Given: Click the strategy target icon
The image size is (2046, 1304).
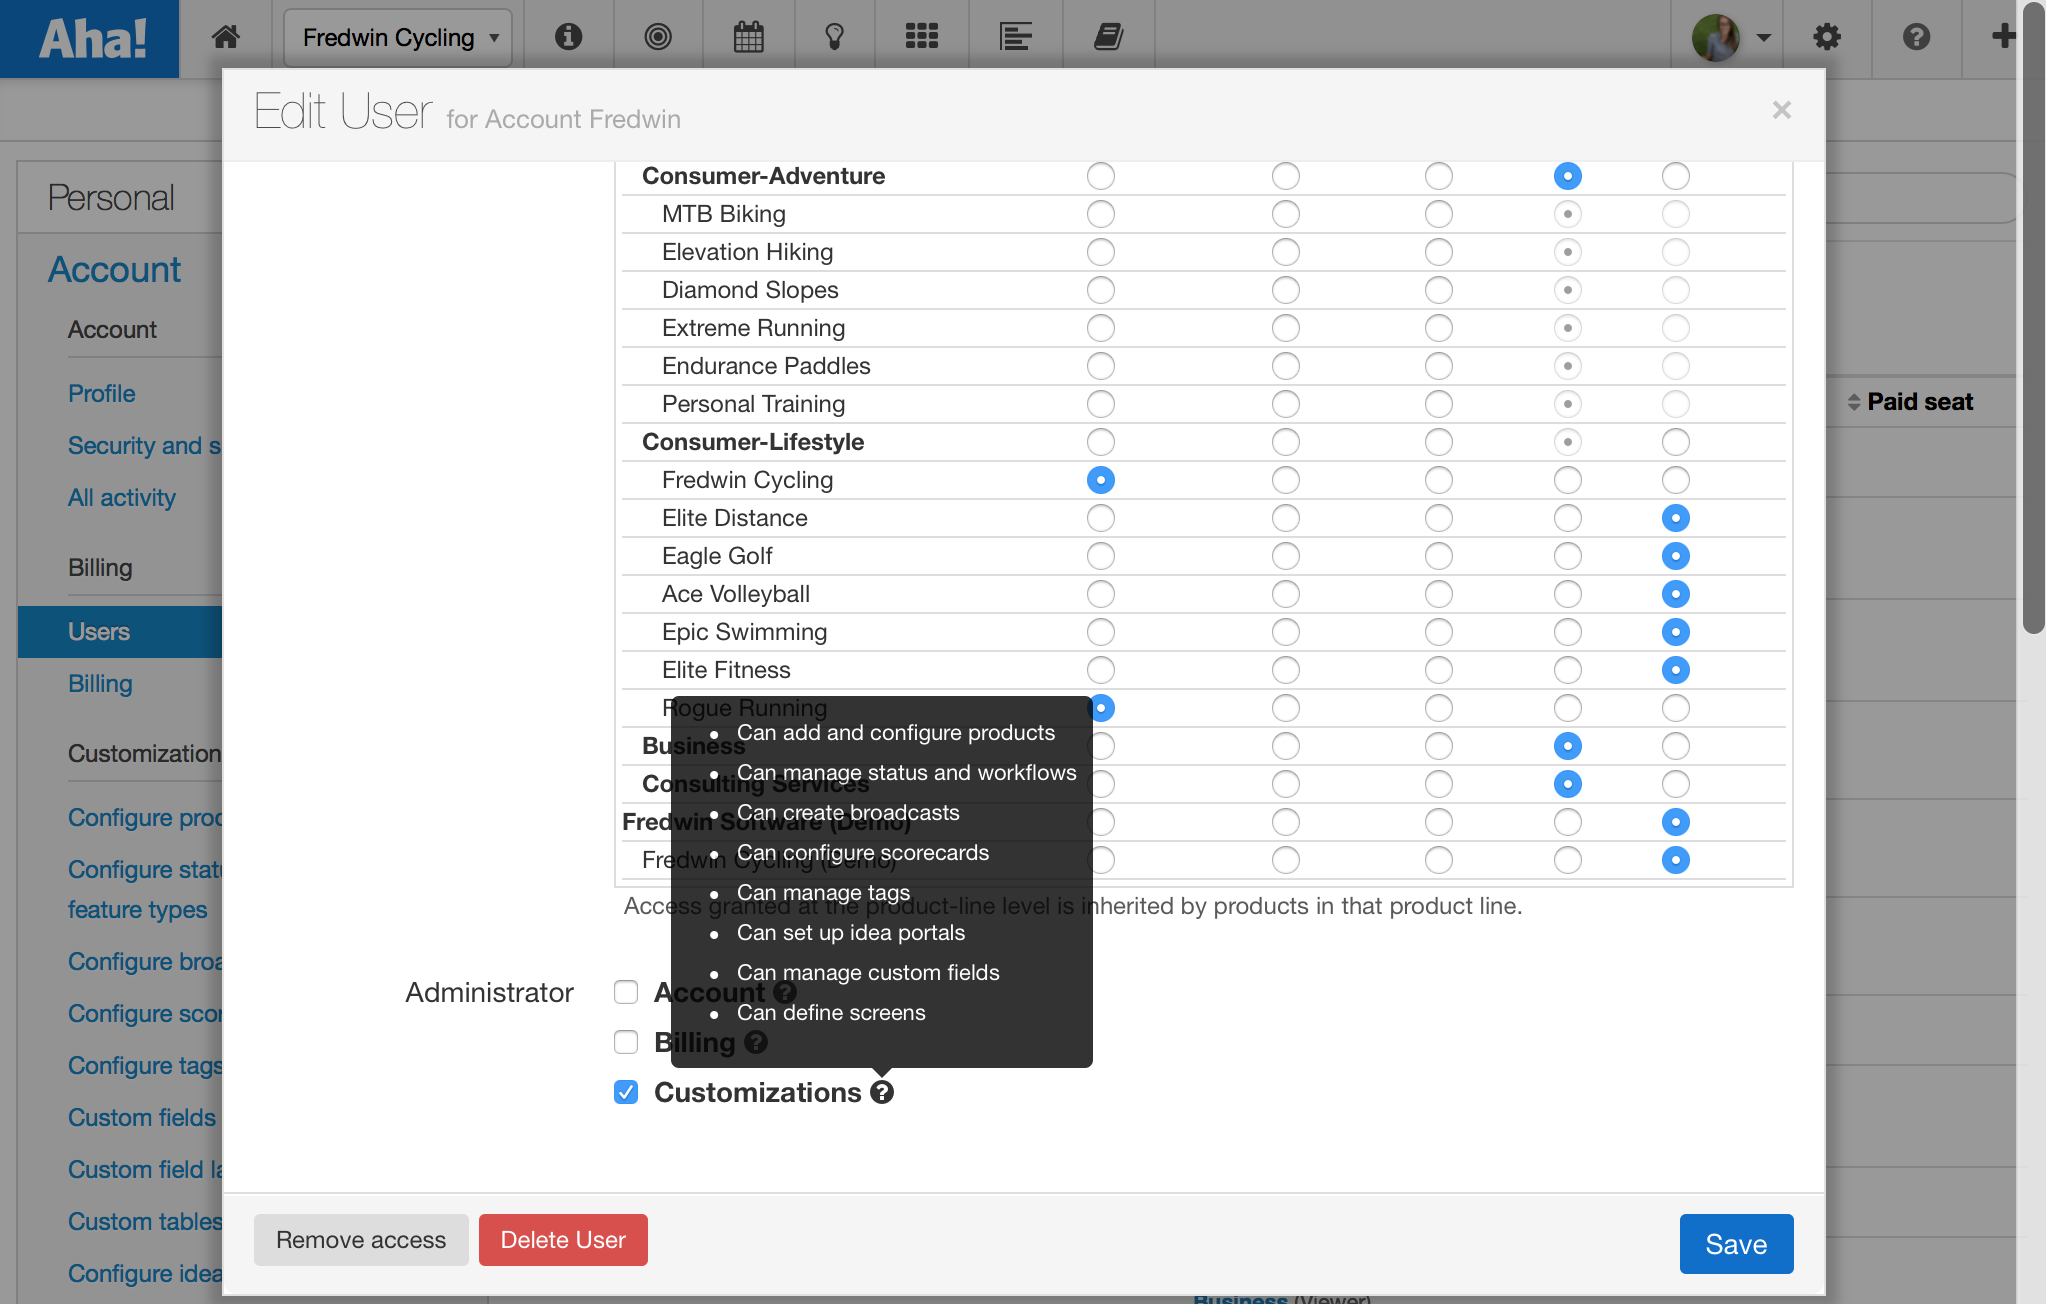Looking at the screenshot, I should [x=657, y=37].
